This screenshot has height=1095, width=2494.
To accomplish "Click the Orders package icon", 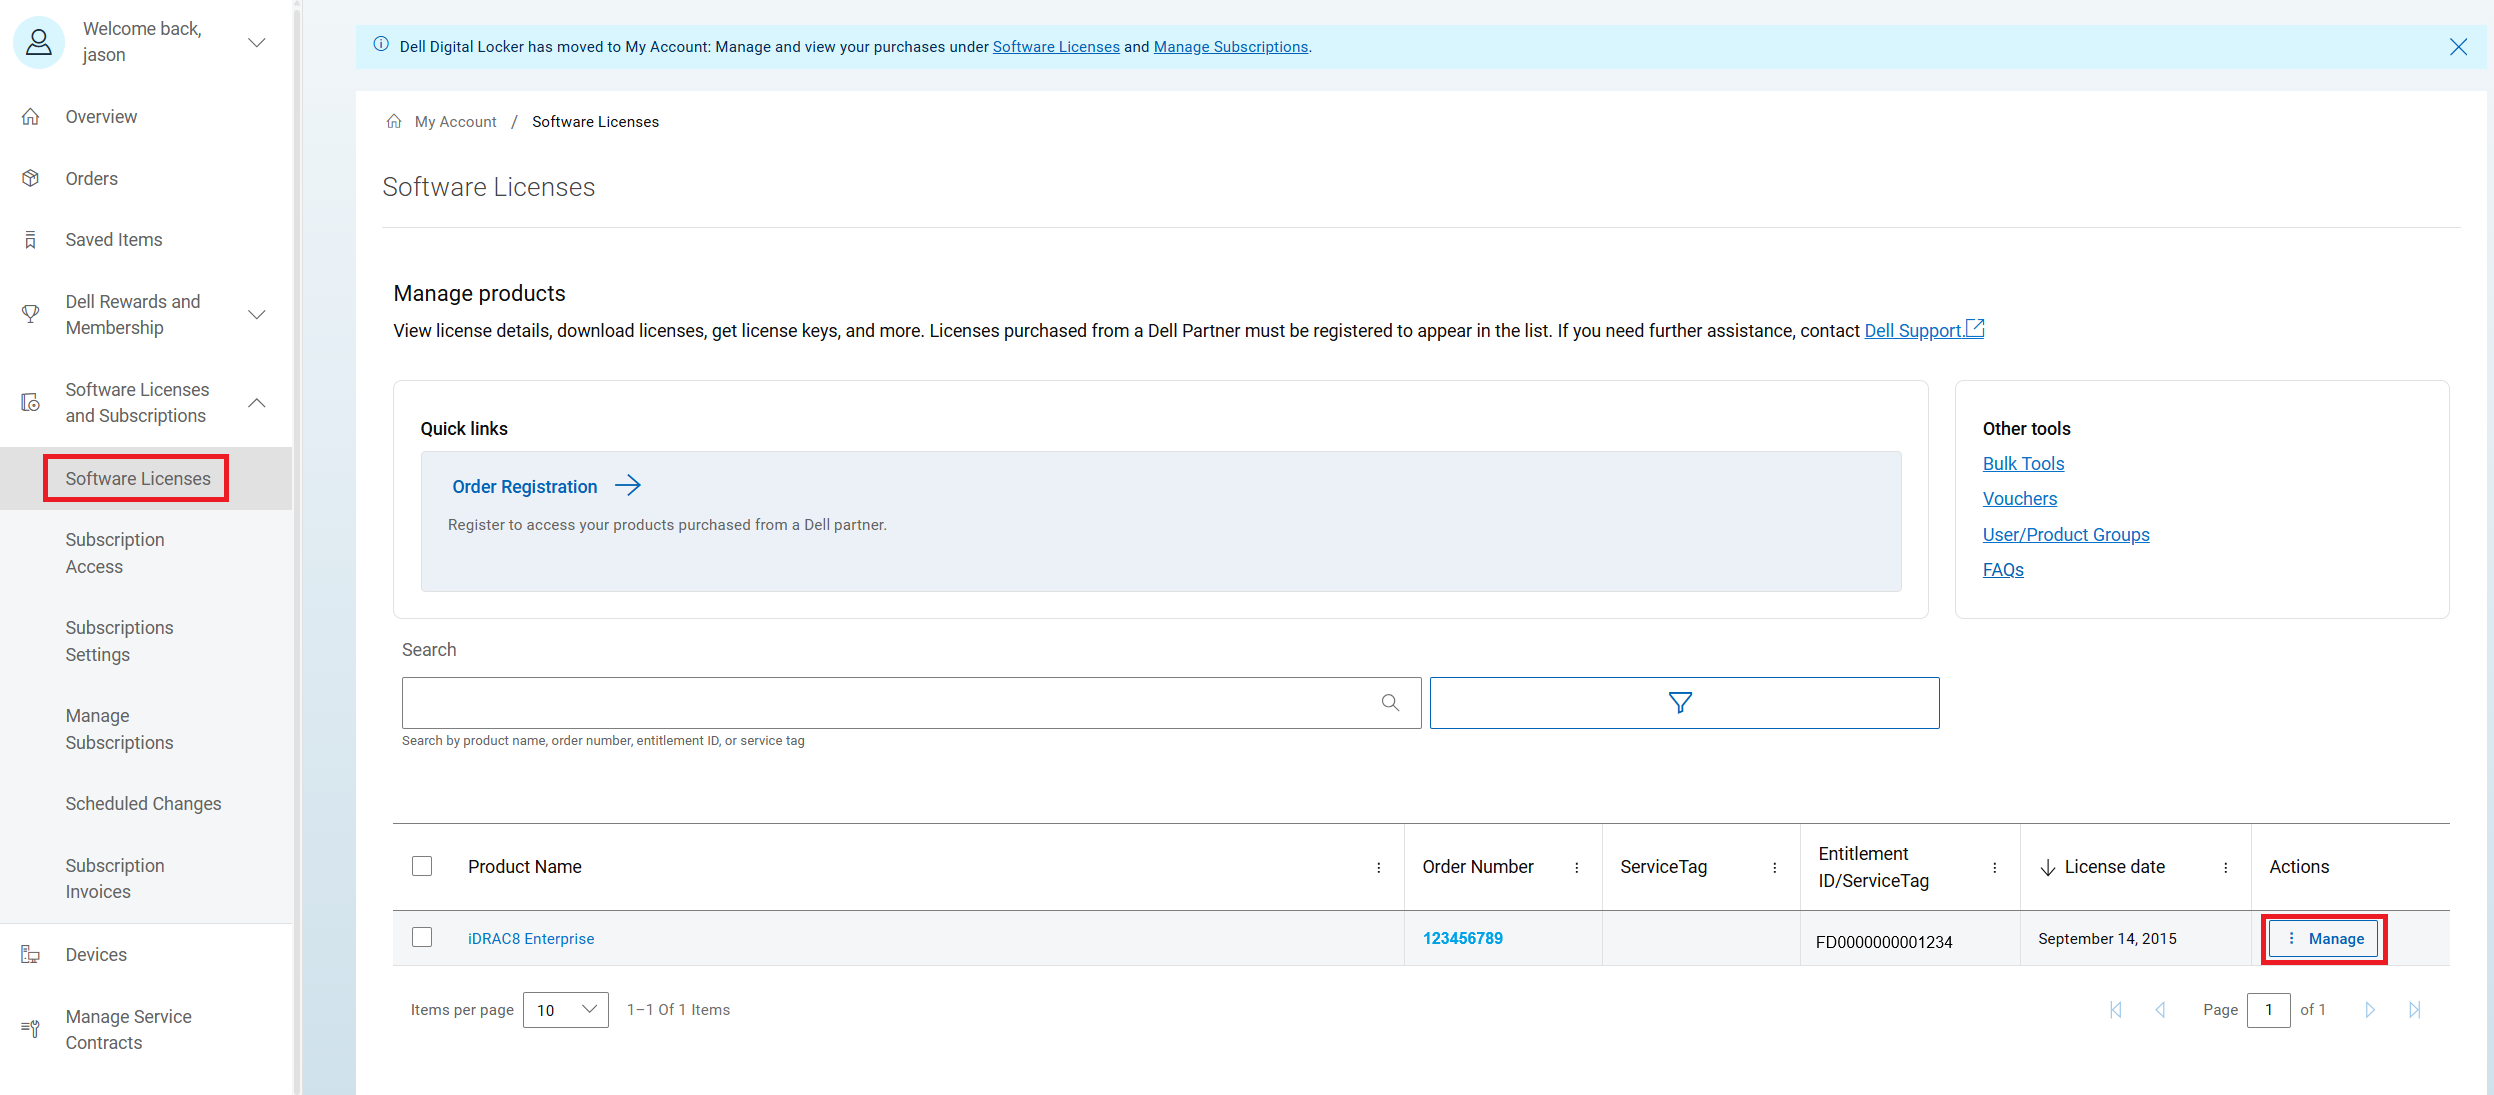I will tap(31, 177).
